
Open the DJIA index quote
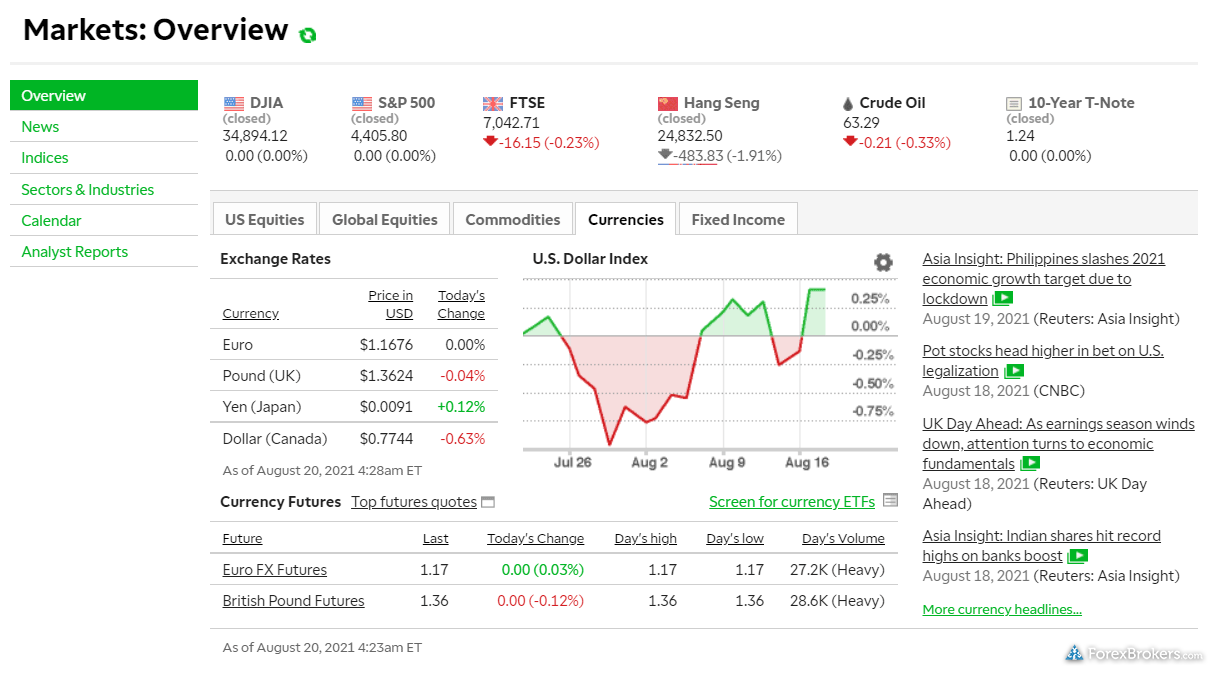point(266,102)
